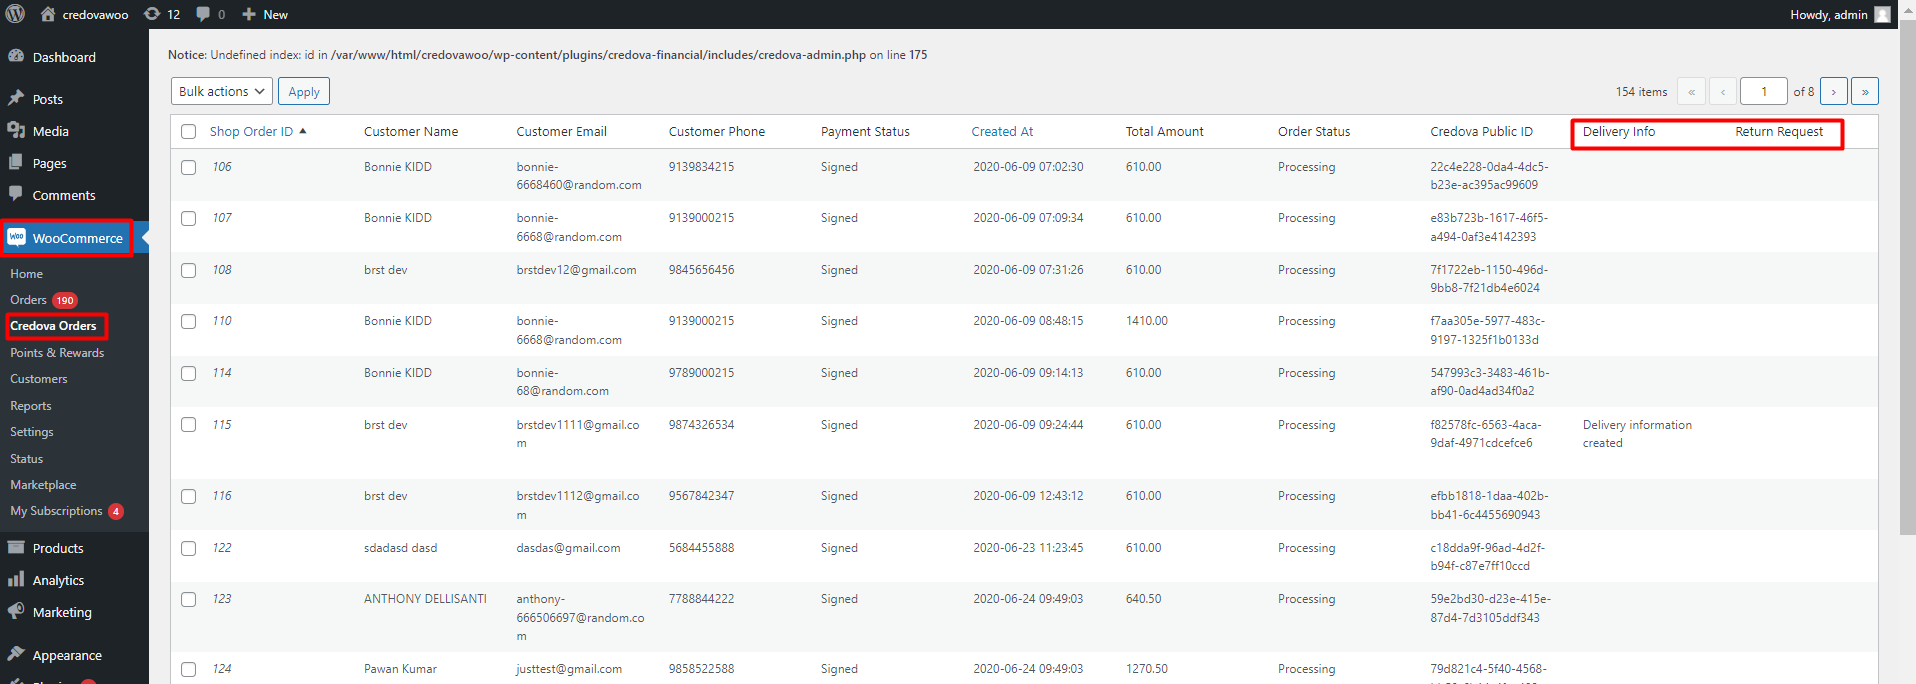The width and height of the screenshot is (1916, 684).
Task: Go to next page arrow
Action: pos(1833,91)
